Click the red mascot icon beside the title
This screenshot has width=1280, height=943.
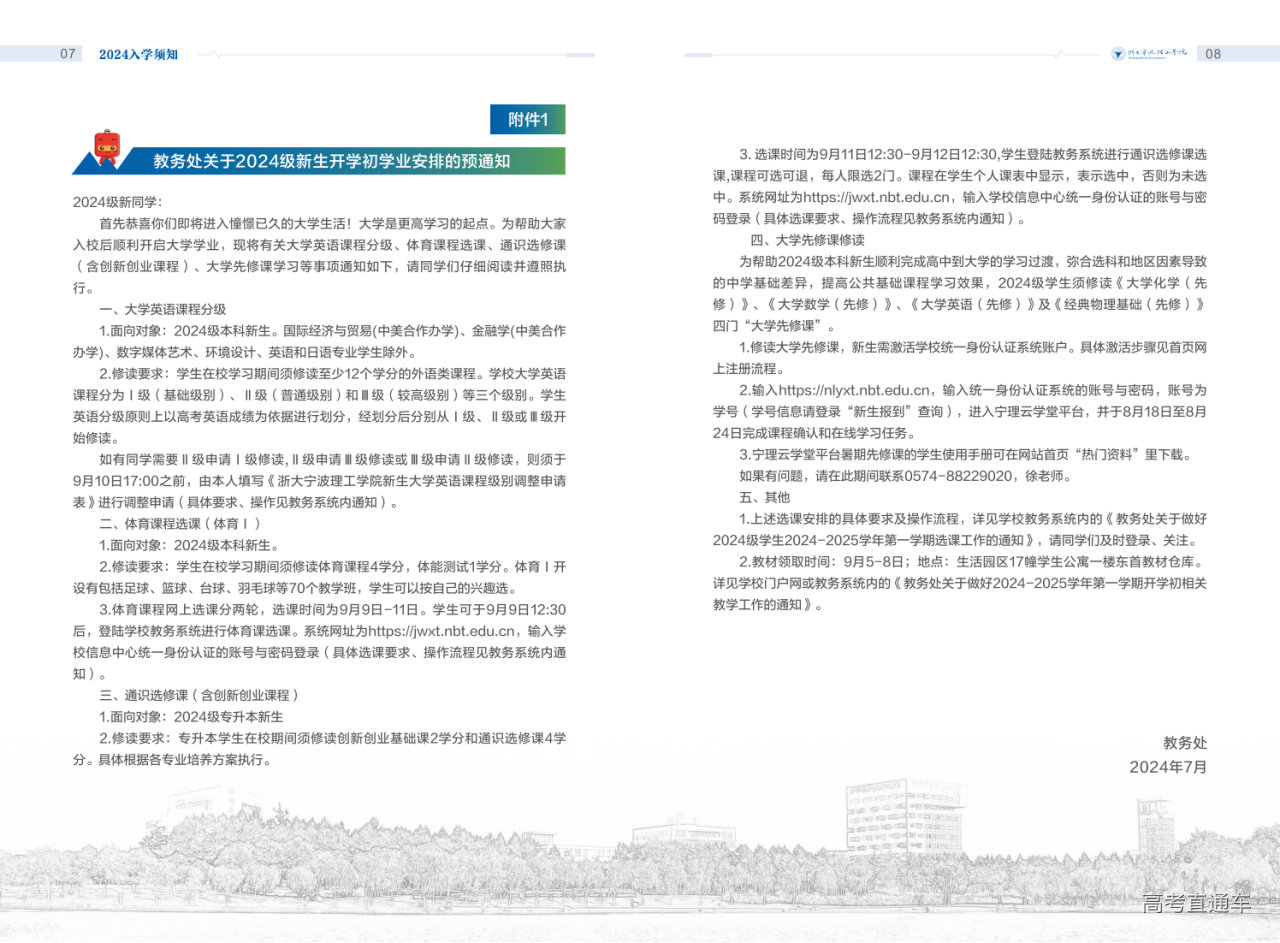click(x=106, y=146)
